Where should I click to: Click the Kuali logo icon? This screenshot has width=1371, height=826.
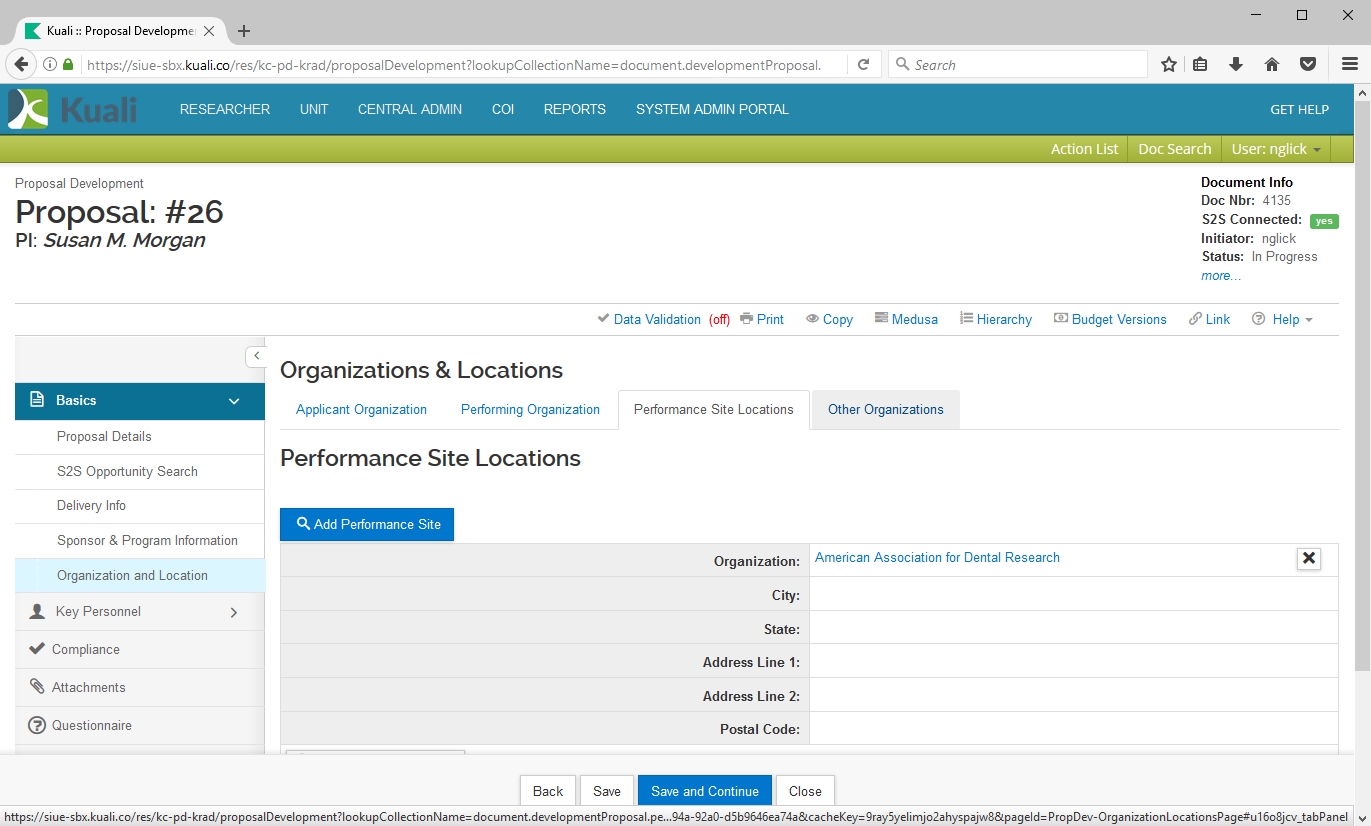pos(28,109)
